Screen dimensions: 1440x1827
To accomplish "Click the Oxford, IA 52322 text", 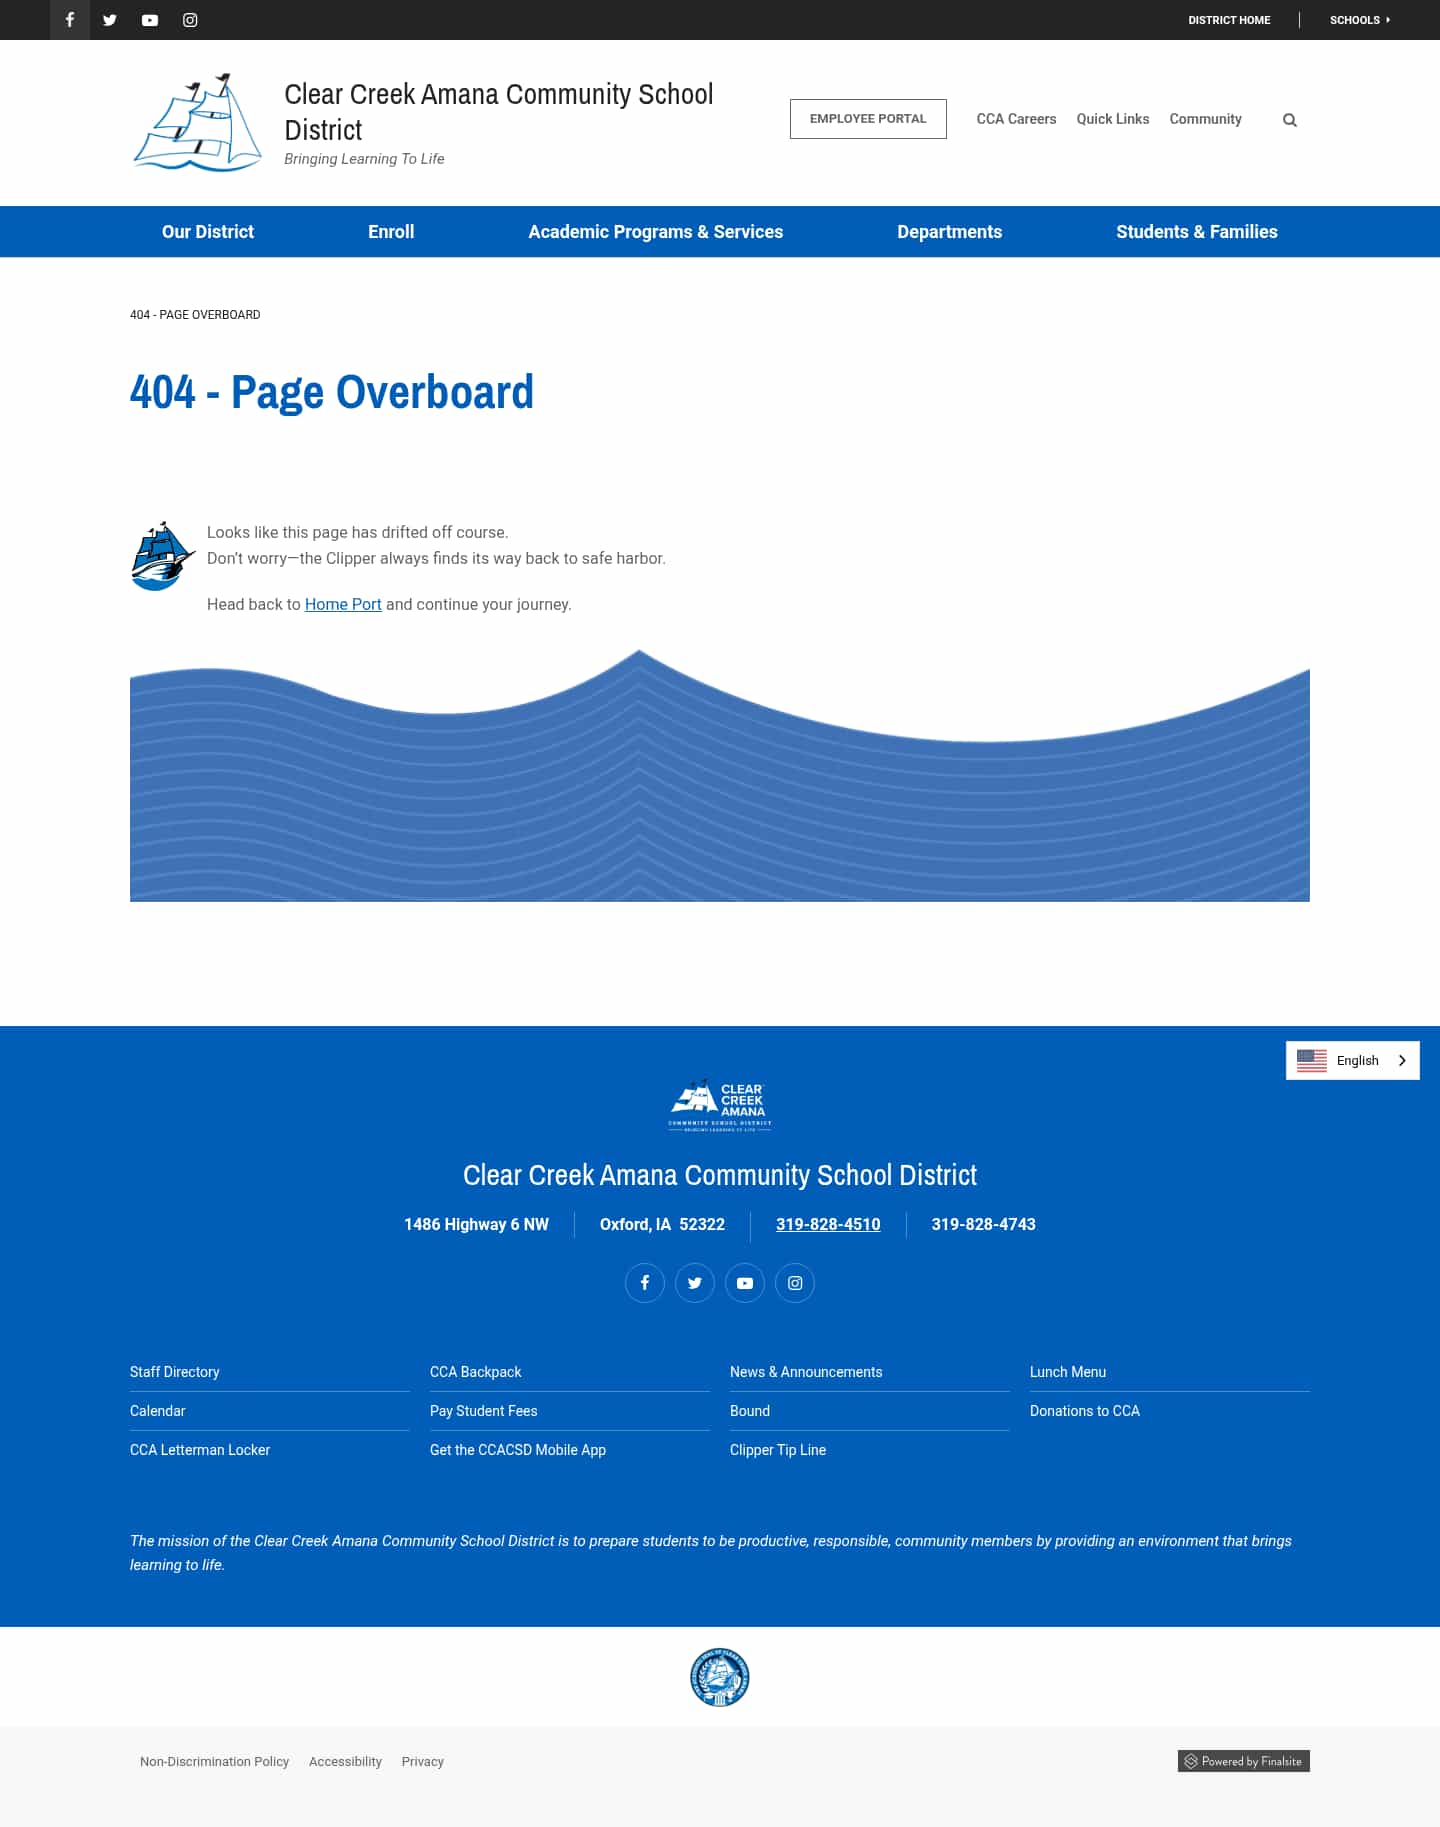I will point(662,1224).
